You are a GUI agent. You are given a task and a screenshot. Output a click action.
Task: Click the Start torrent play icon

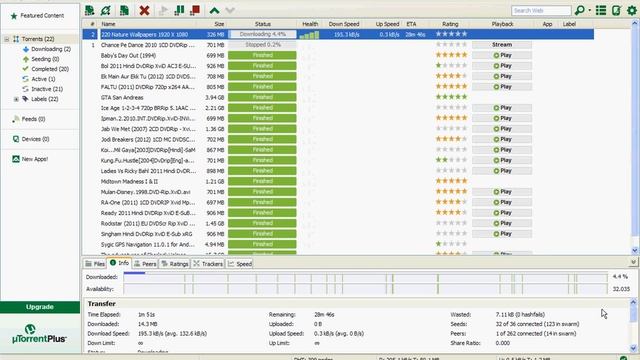pyautogui.click(x=163, y=10)
